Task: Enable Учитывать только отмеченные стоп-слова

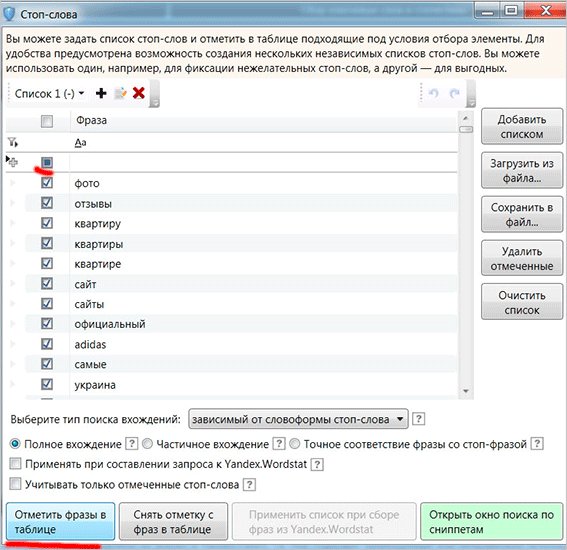Action: click(x=15, y=484)
